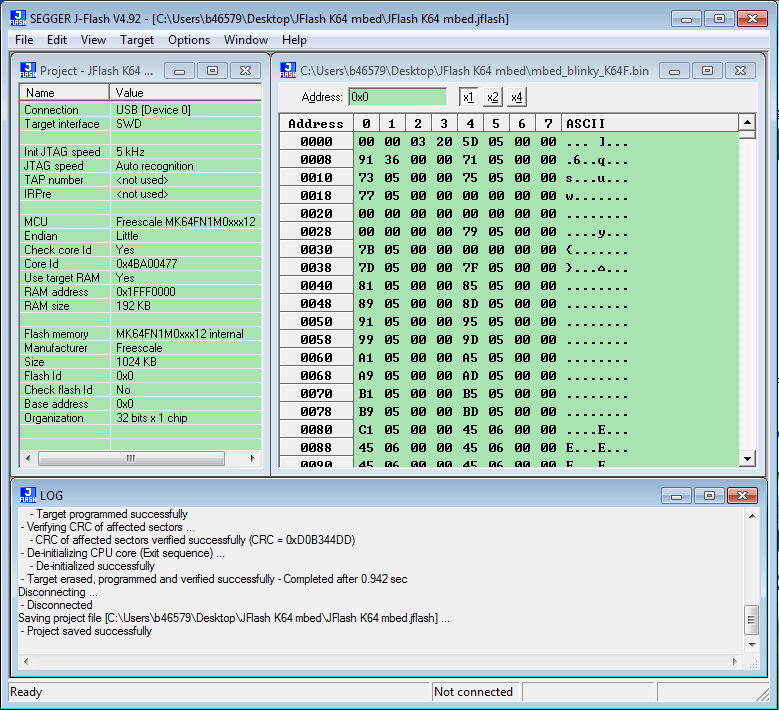The width and height of the screenshot is (779, 710).
Task: Minimize the main J-Flash window
Action: (x=687, y=19)
